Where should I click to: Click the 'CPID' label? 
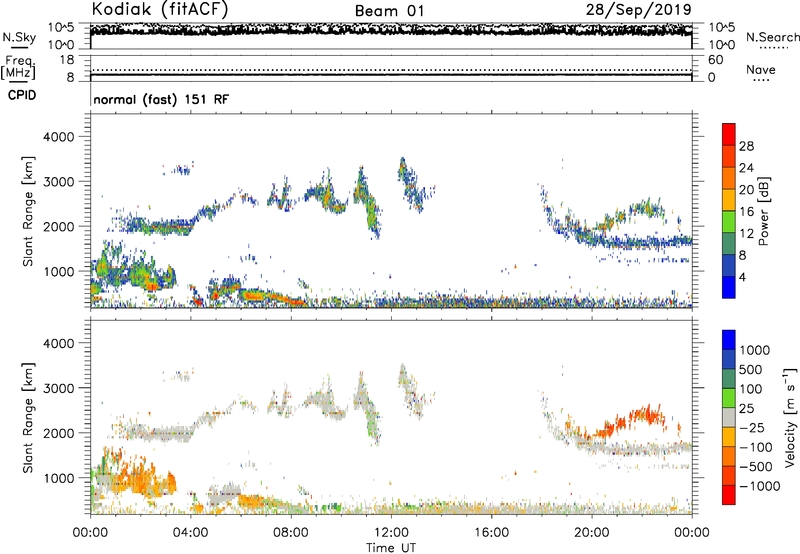[22, 95]
